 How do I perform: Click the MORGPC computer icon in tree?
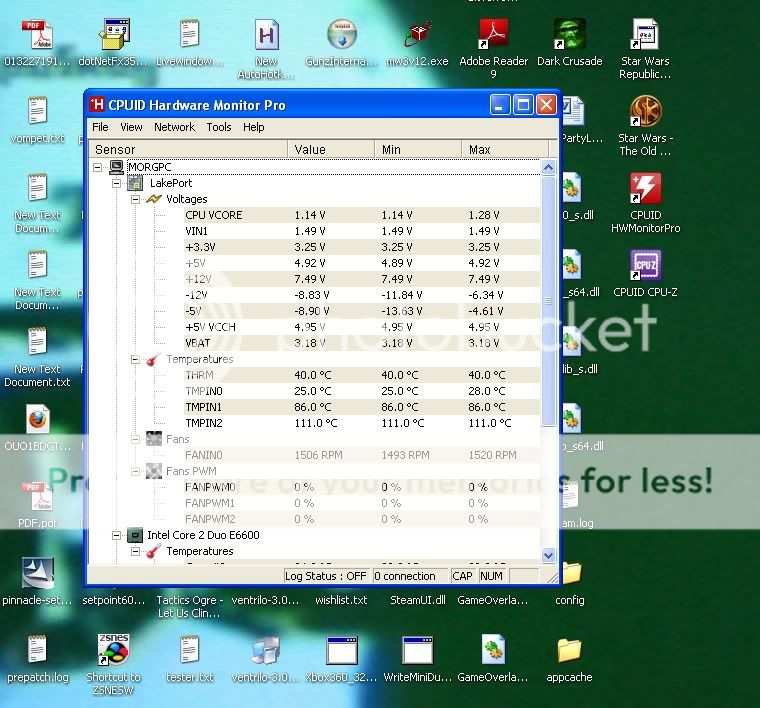pyautogui.click(x=116, y=167)
